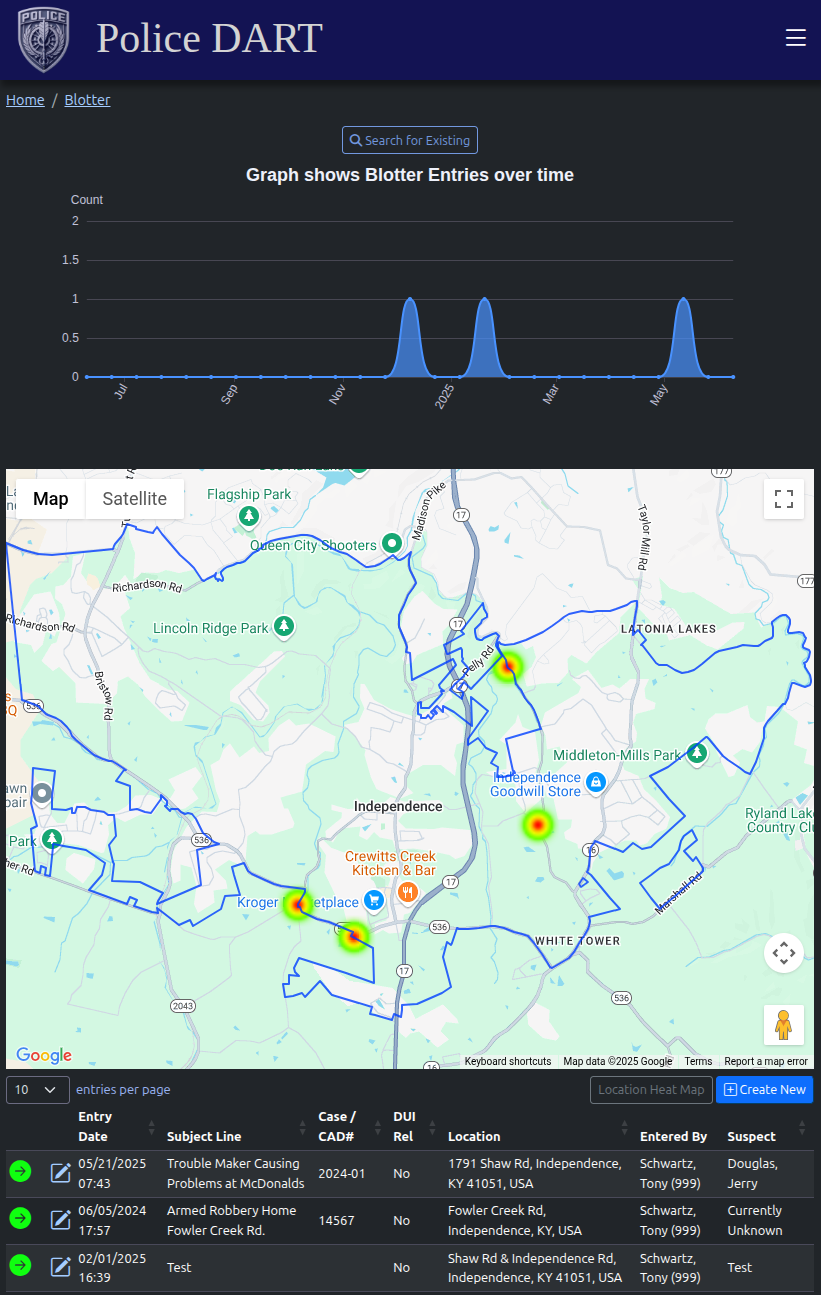The image size is (821, 1295).
Task: Switch to the Map view type
Action: [51, 499]
